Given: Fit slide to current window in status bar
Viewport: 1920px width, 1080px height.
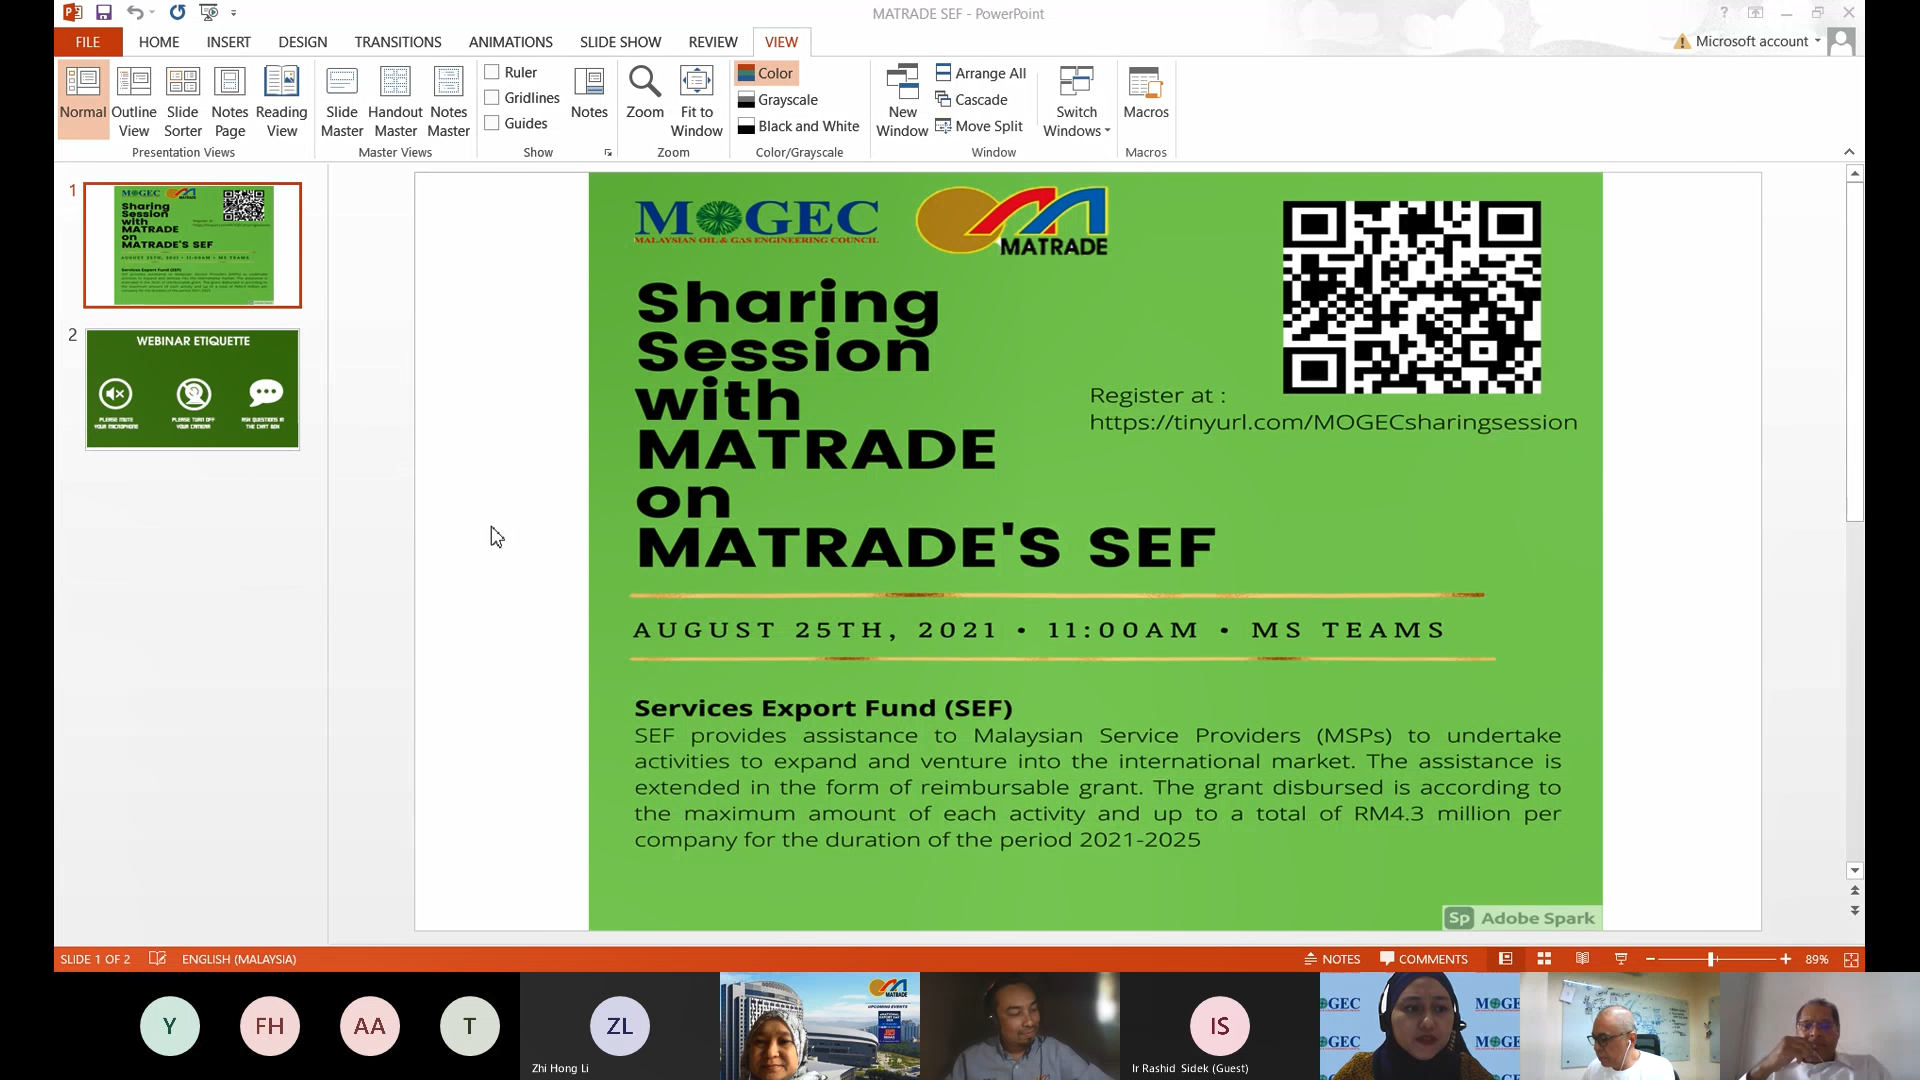Looking at the screenshot, I should 1851,959.
